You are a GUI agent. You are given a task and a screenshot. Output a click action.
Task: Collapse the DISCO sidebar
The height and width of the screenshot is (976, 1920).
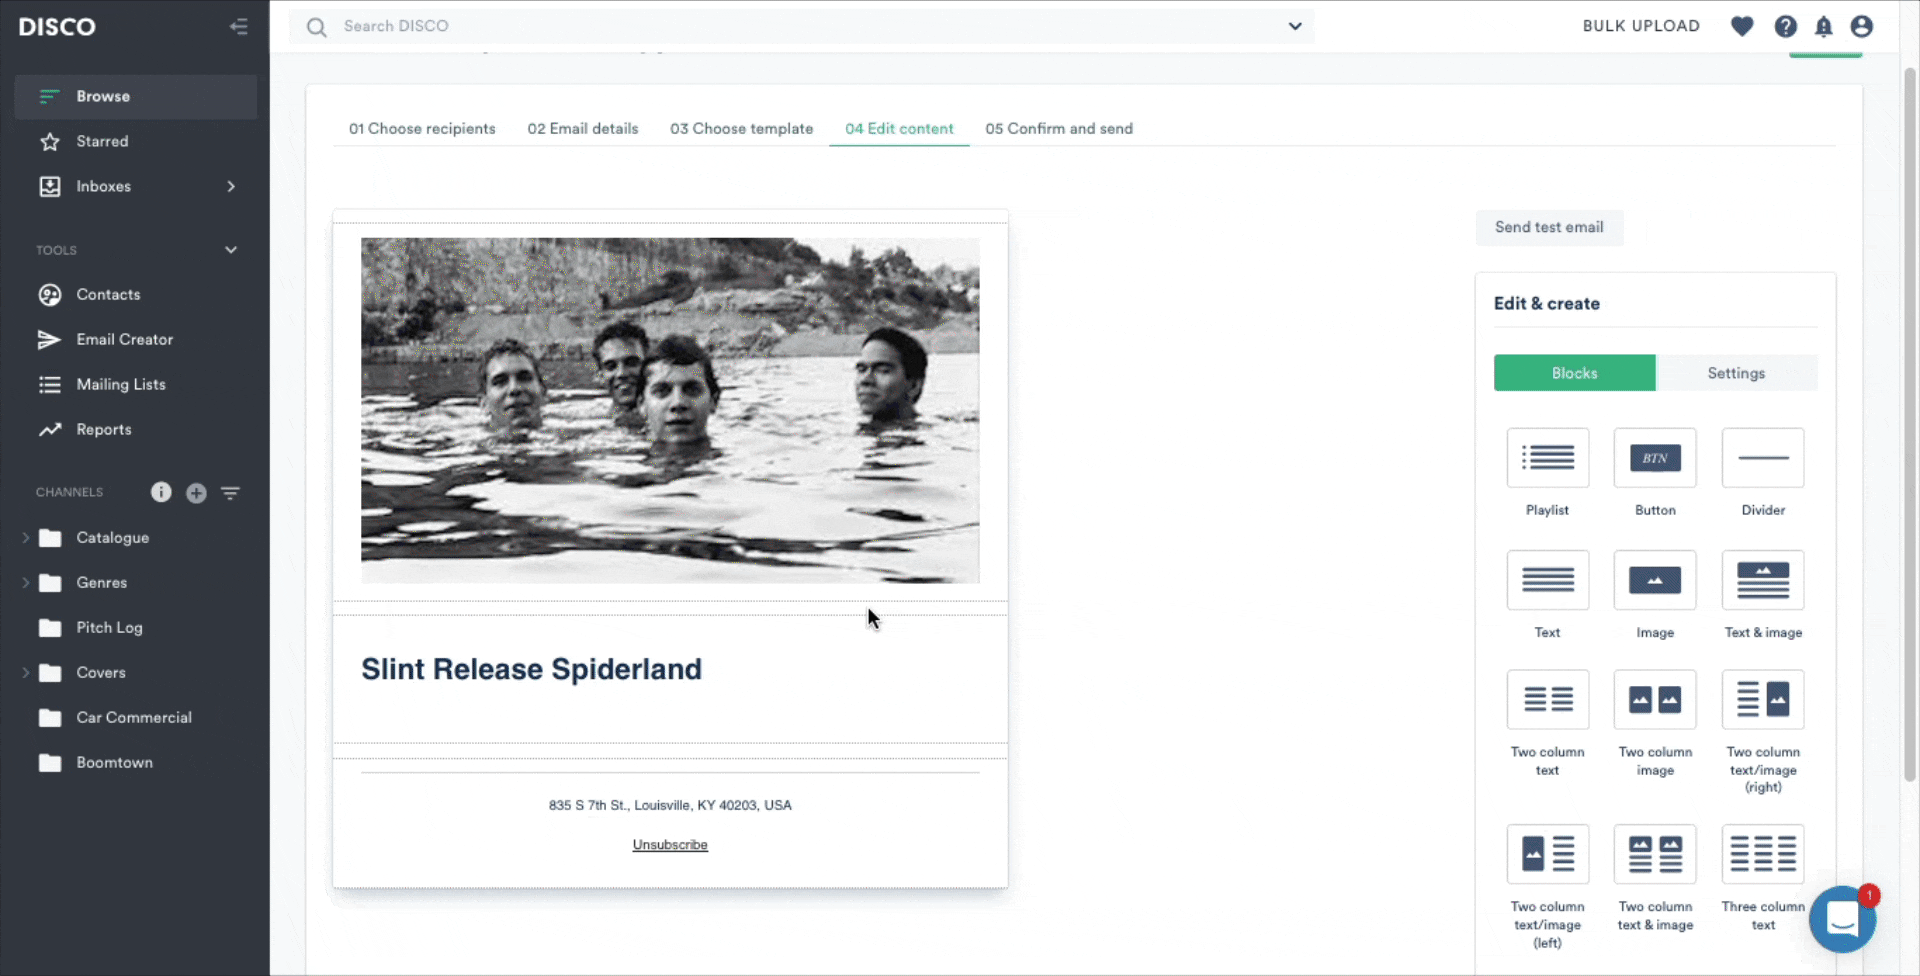(x=238, y=27)
